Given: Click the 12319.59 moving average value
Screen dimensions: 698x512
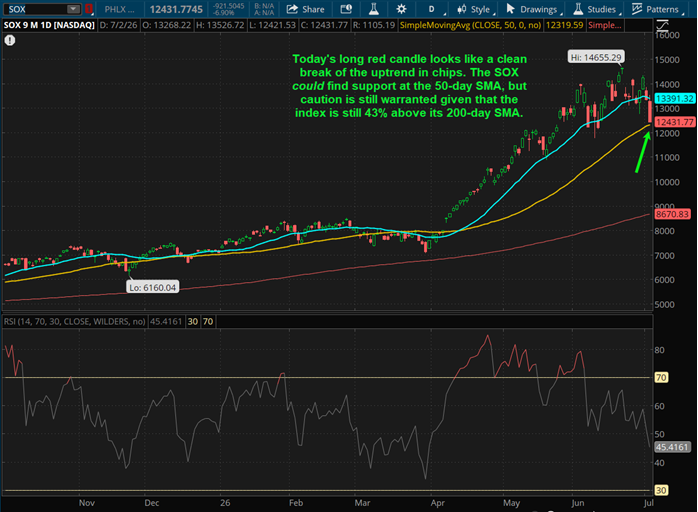Looking at the screenshot, I should 564,25.
